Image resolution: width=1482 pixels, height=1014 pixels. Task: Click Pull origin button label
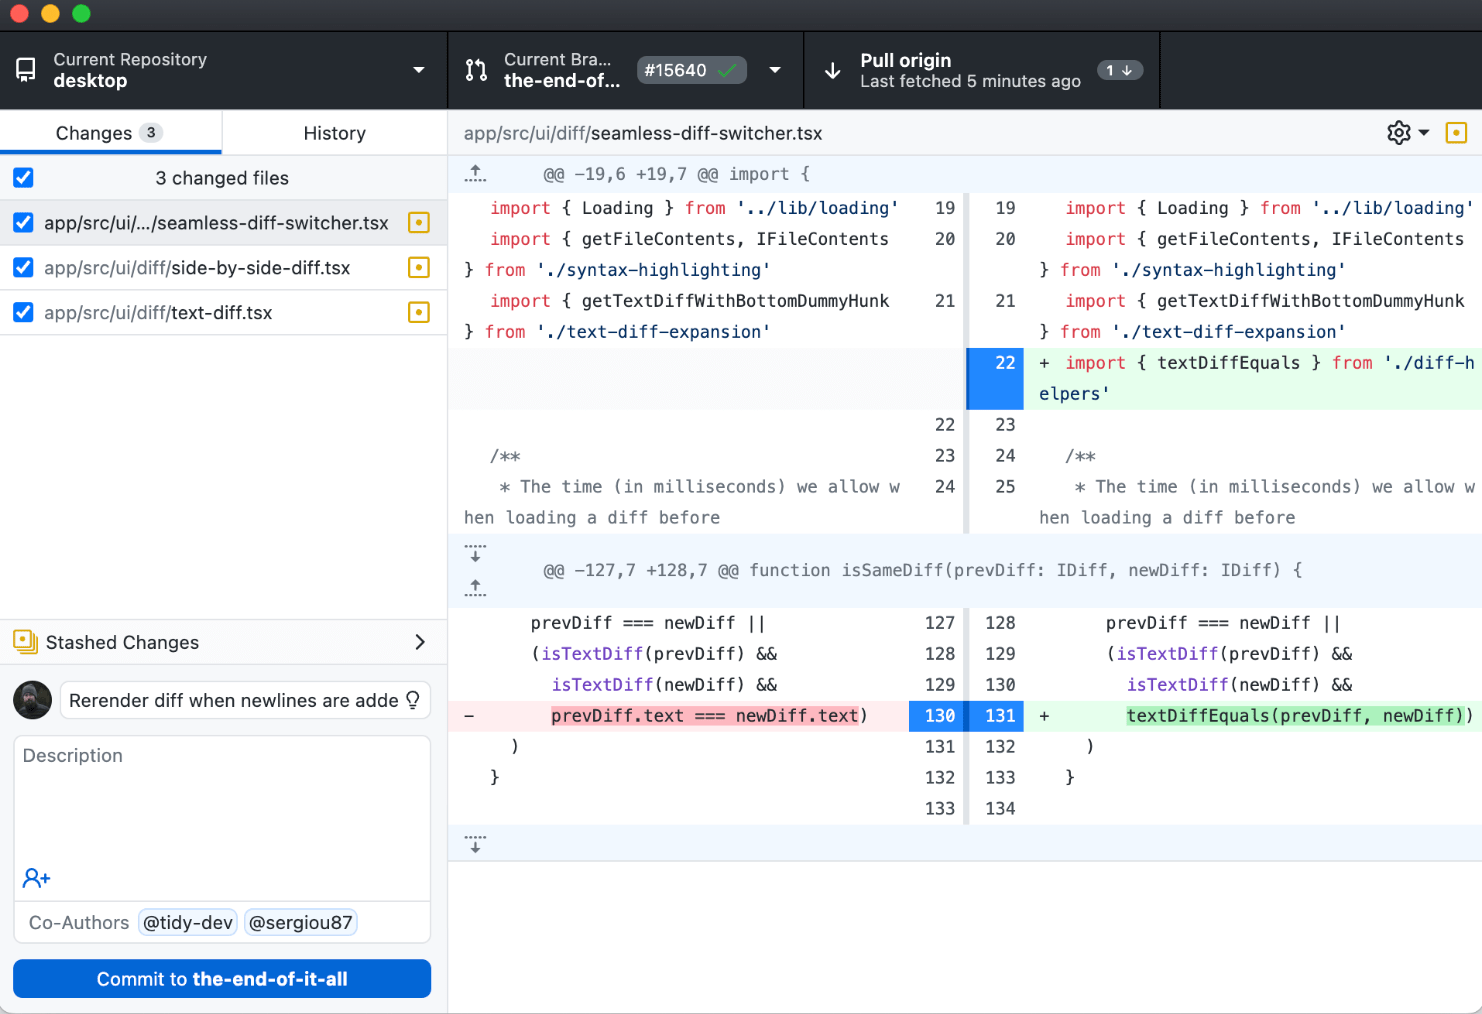coord(905,60)
